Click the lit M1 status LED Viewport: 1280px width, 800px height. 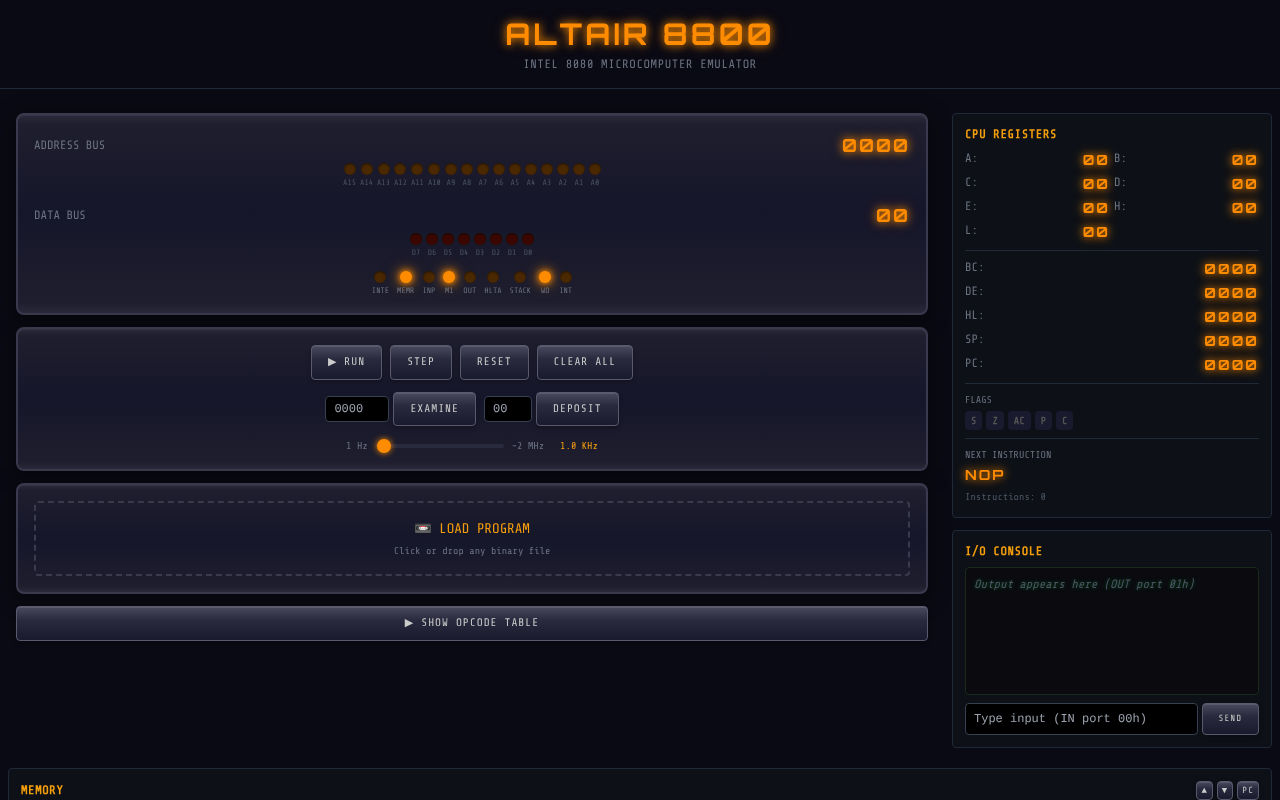[x=449, y=278]
